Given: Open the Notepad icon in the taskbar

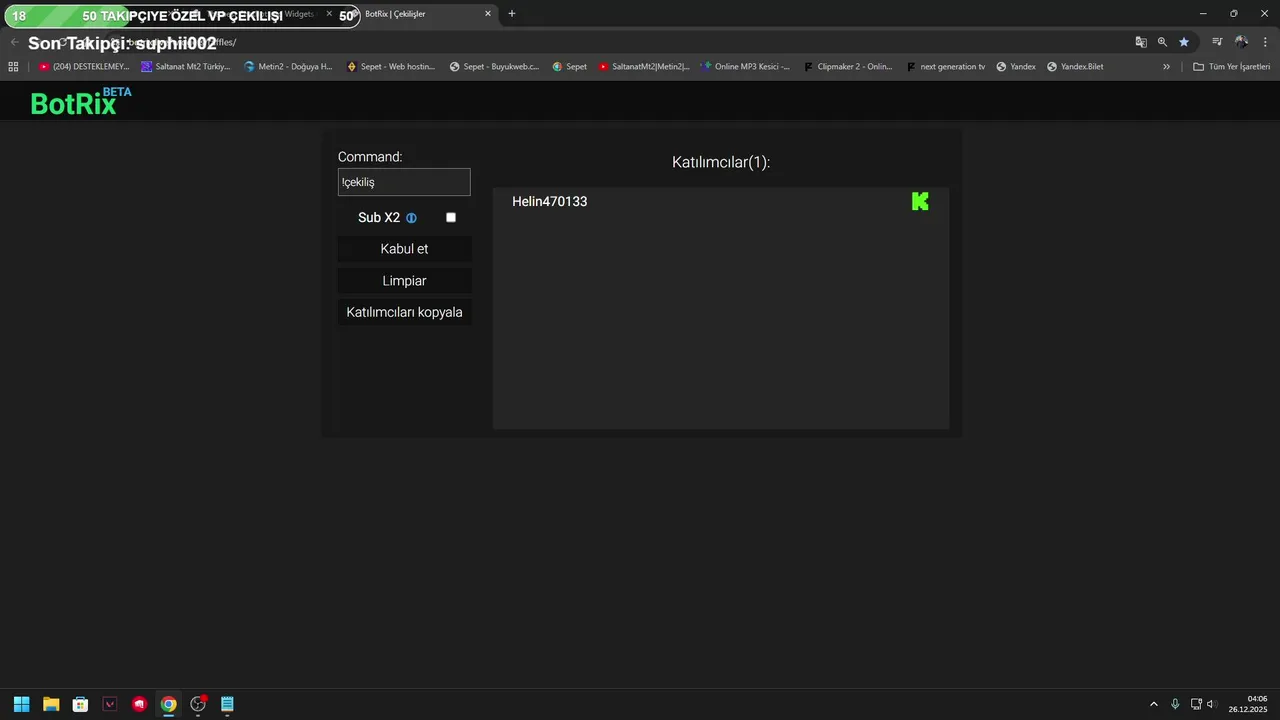Looking at the screenshot, I should pyautogui.click(x=227, y=704).
